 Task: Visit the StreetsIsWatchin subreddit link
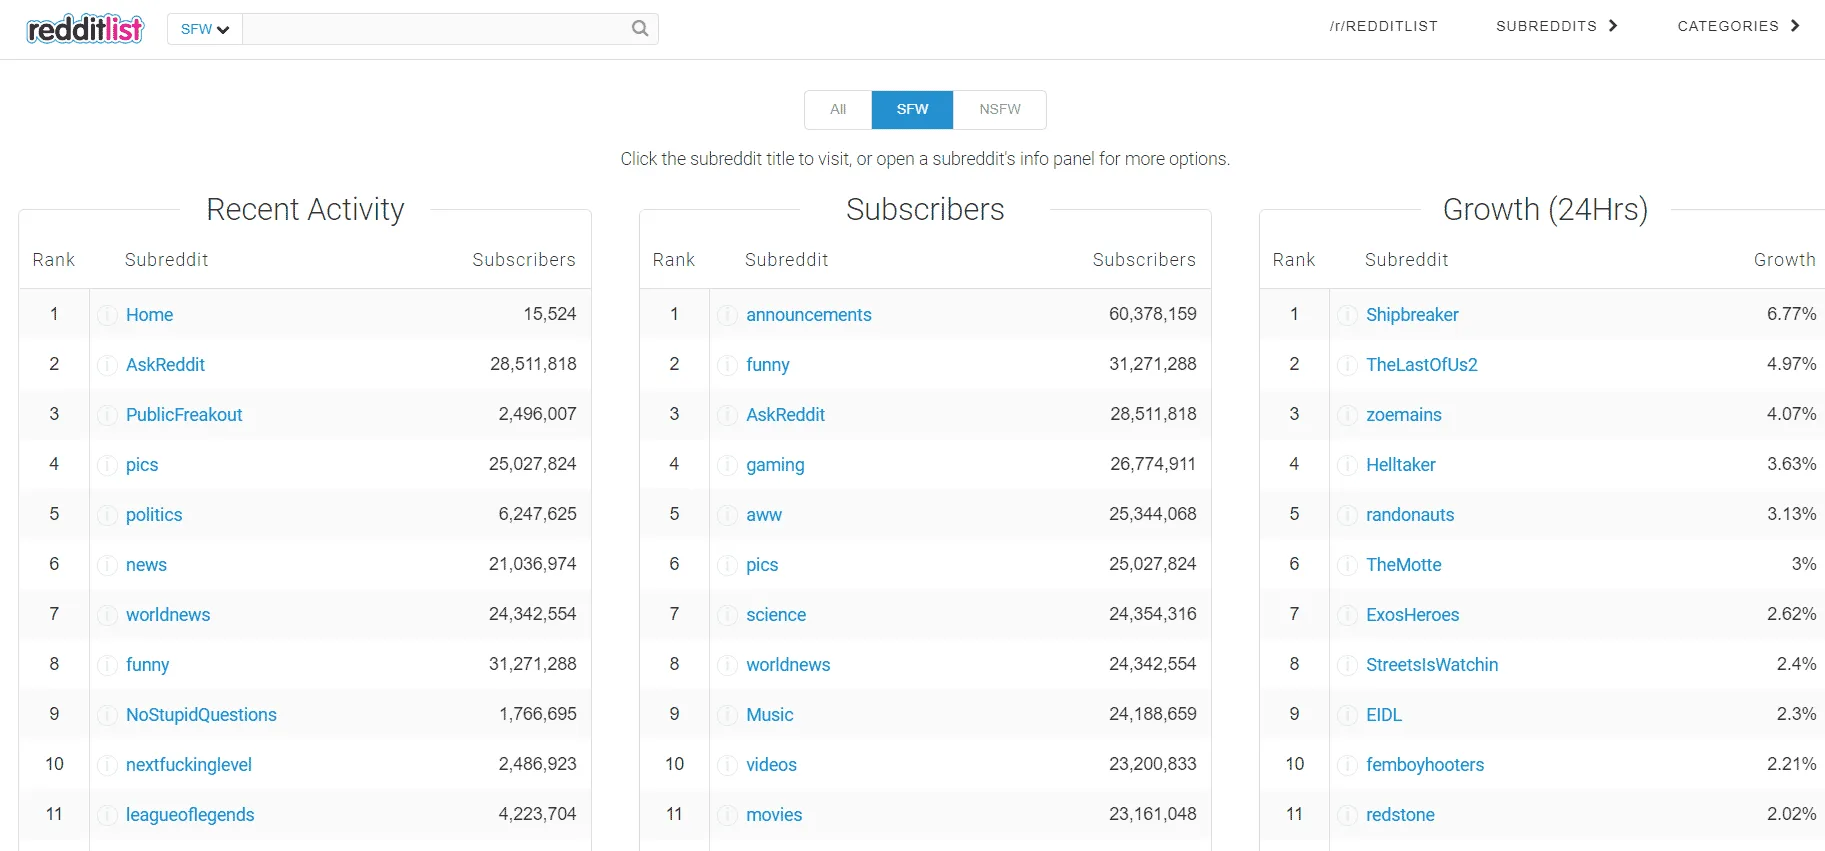1432,665
